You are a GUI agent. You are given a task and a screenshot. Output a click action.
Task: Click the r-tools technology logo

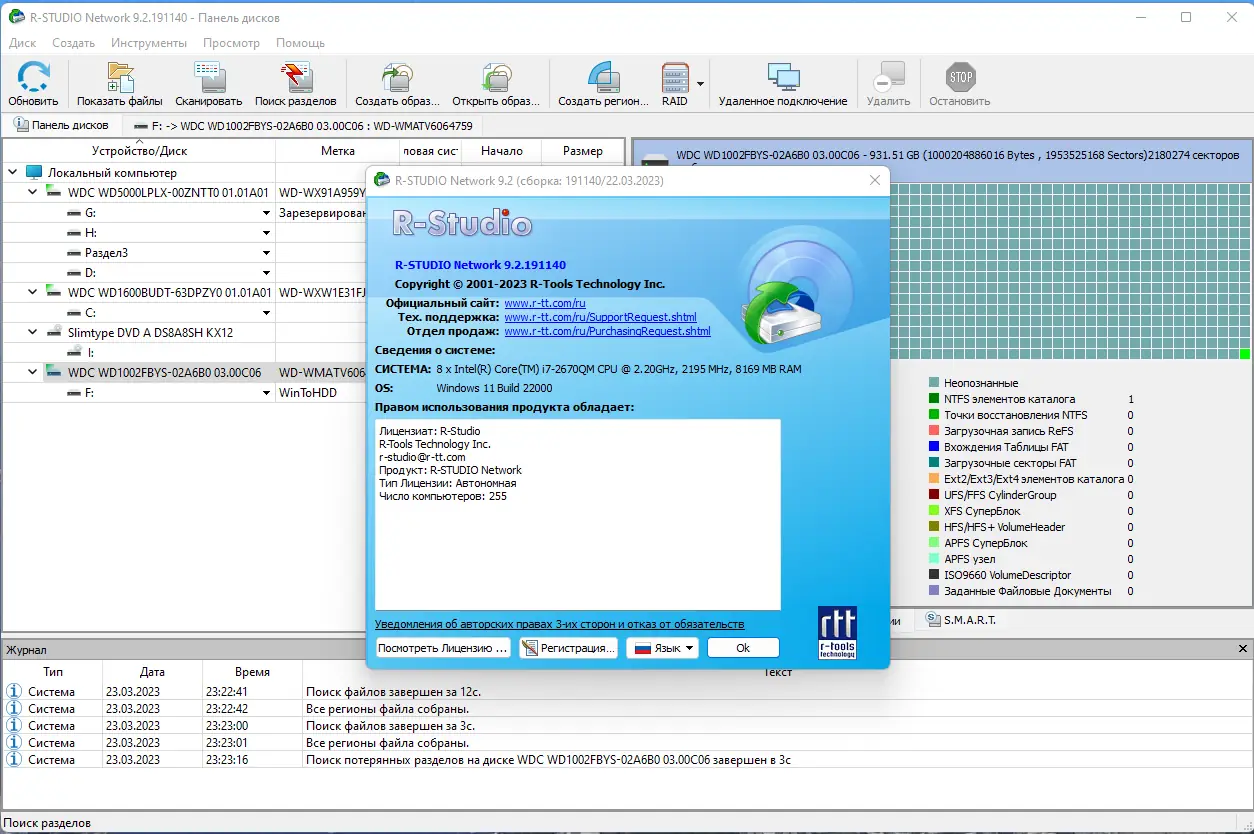pyautogui.click(x=837, y=632)
